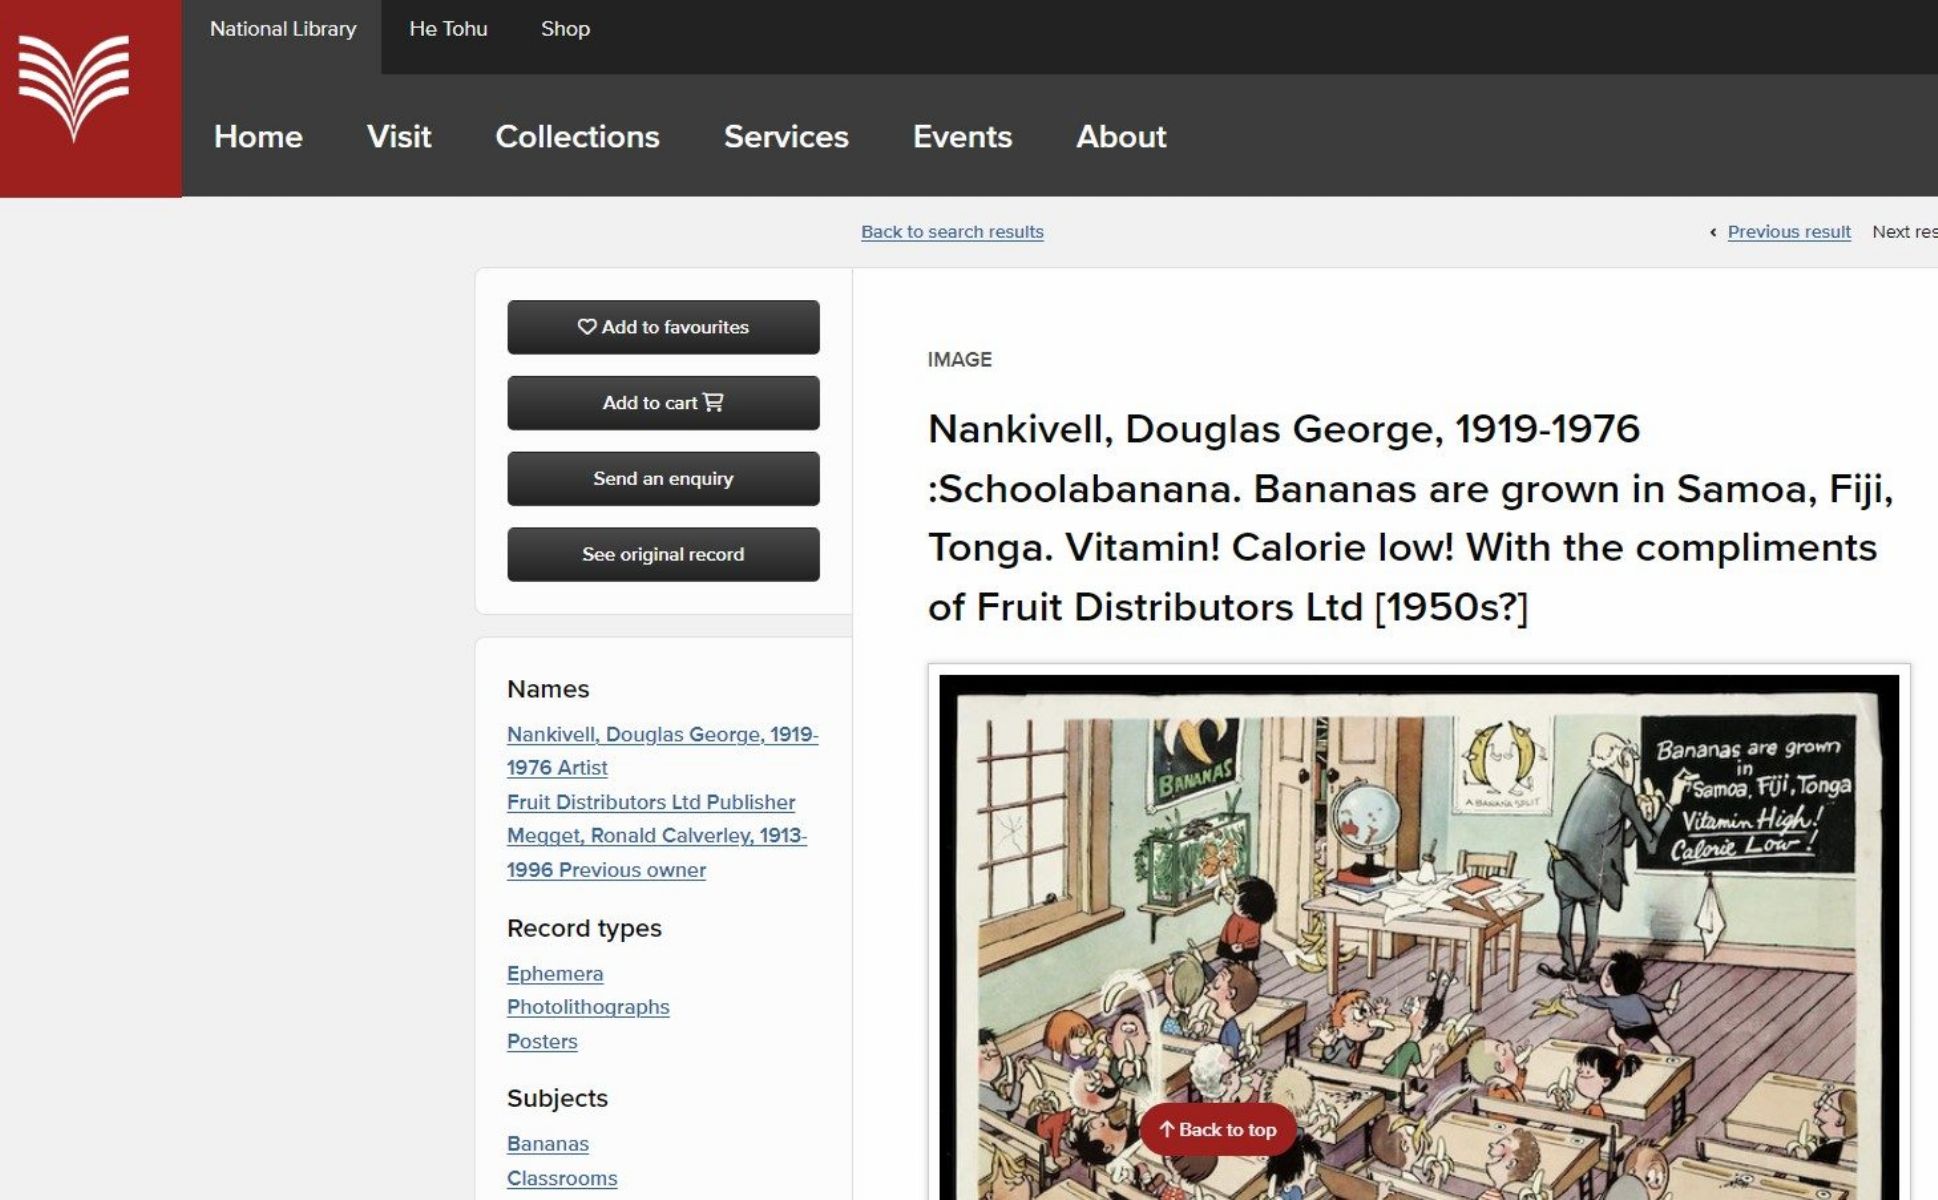Viewport: 1938px width, 1200px height.
Task: Go to the Events section
Action: click(962, 136)
